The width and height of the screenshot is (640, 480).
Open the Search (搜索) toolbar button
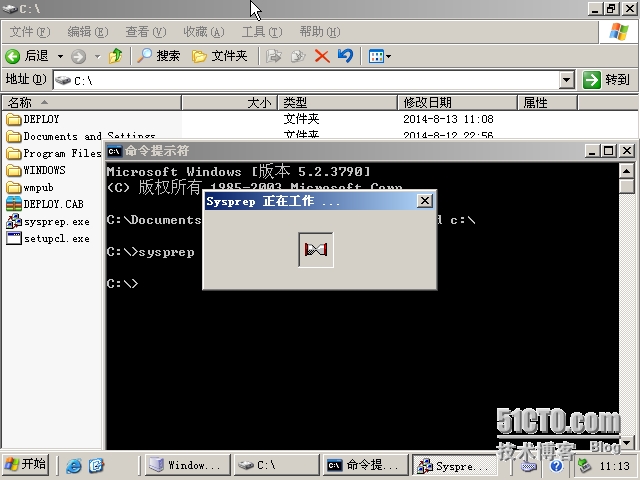coord(159,56)
